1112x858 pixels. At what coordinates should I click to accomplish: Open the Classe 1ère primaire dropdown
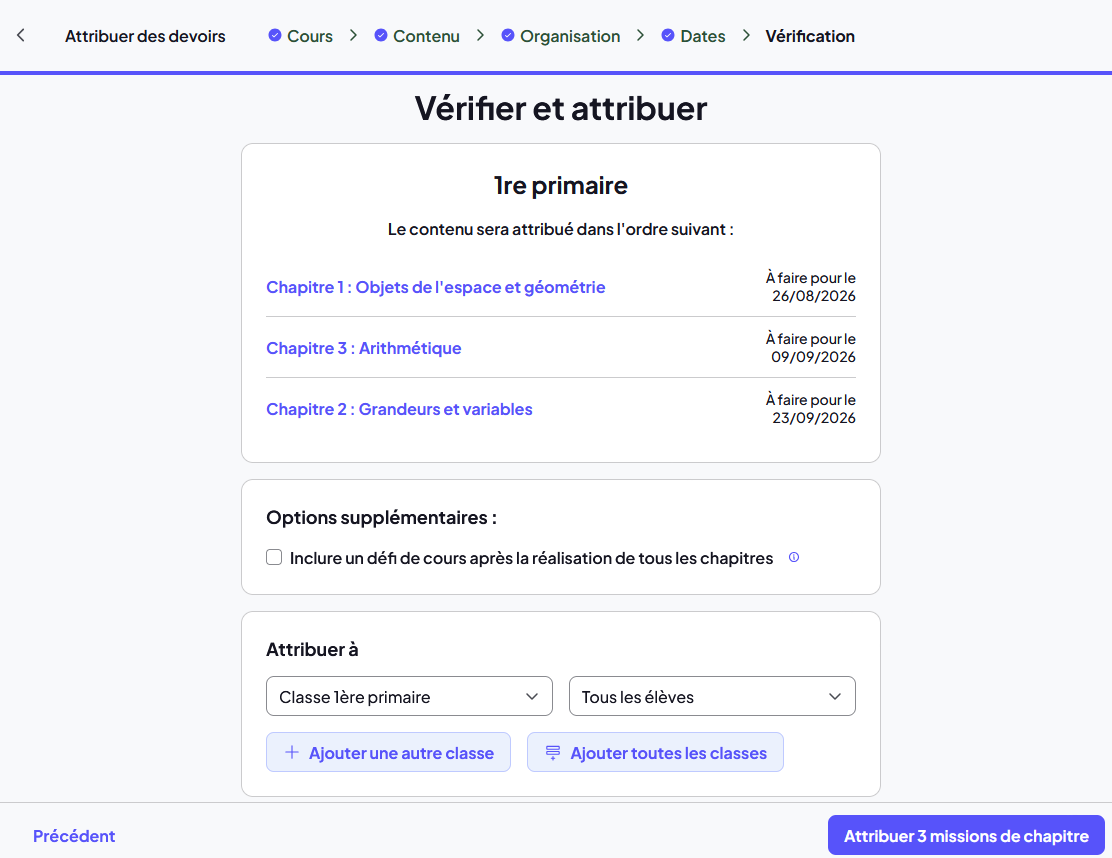(x=409, y=696)
